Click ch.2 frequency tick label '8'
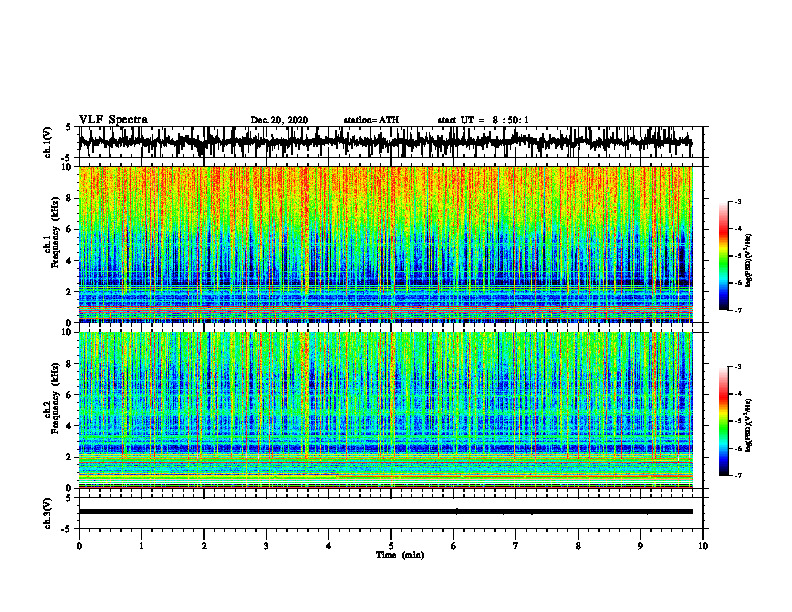Viewport: 792px width, 612px height. tap(69, 364)
